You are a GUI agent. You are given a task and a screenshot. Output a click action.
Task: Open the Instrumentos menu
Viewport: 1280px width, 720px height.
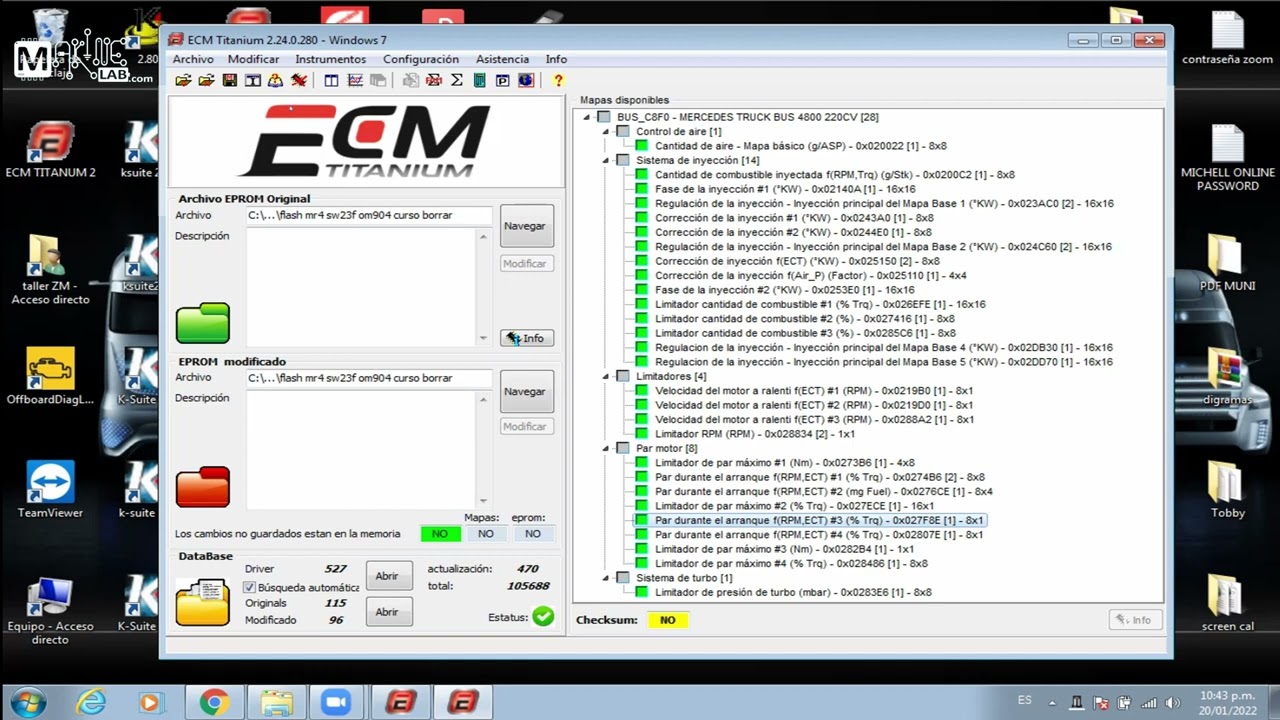(330, 59)
